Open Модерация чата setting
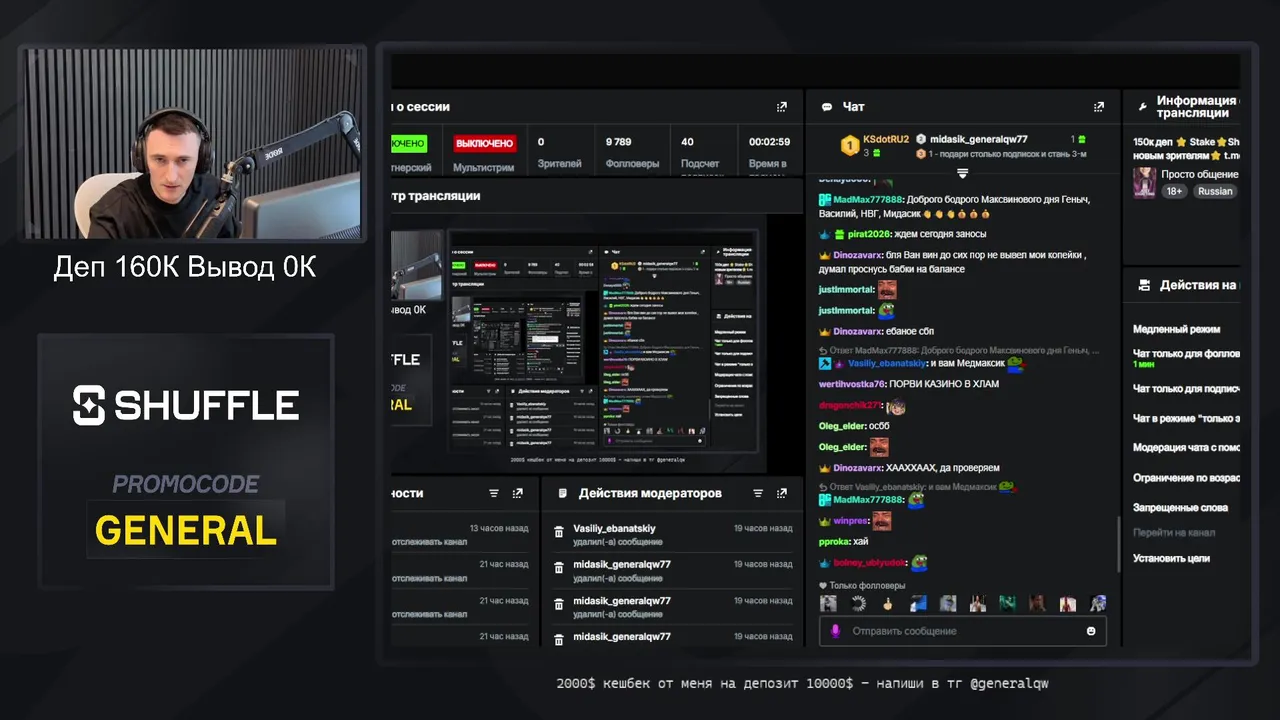Viewport: 1280px width, 720px height. click(1186, 448)
